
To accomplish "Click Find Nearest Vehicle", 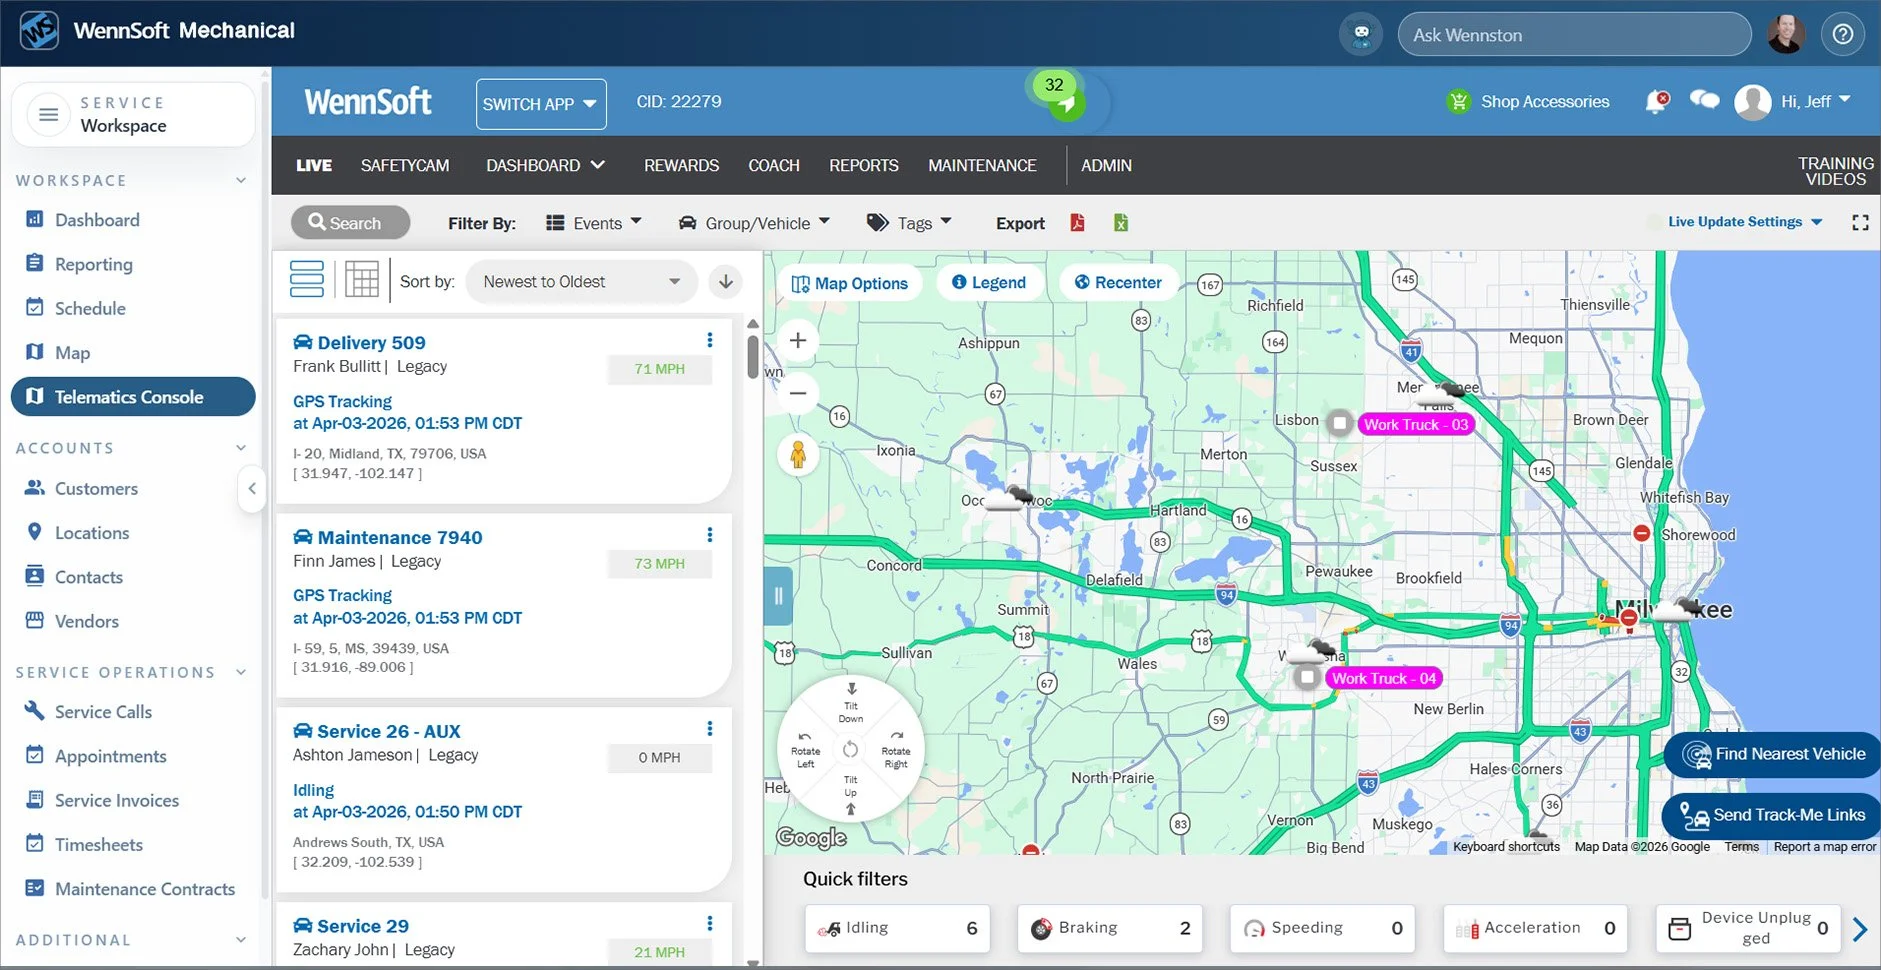I will coord(1773,755).
